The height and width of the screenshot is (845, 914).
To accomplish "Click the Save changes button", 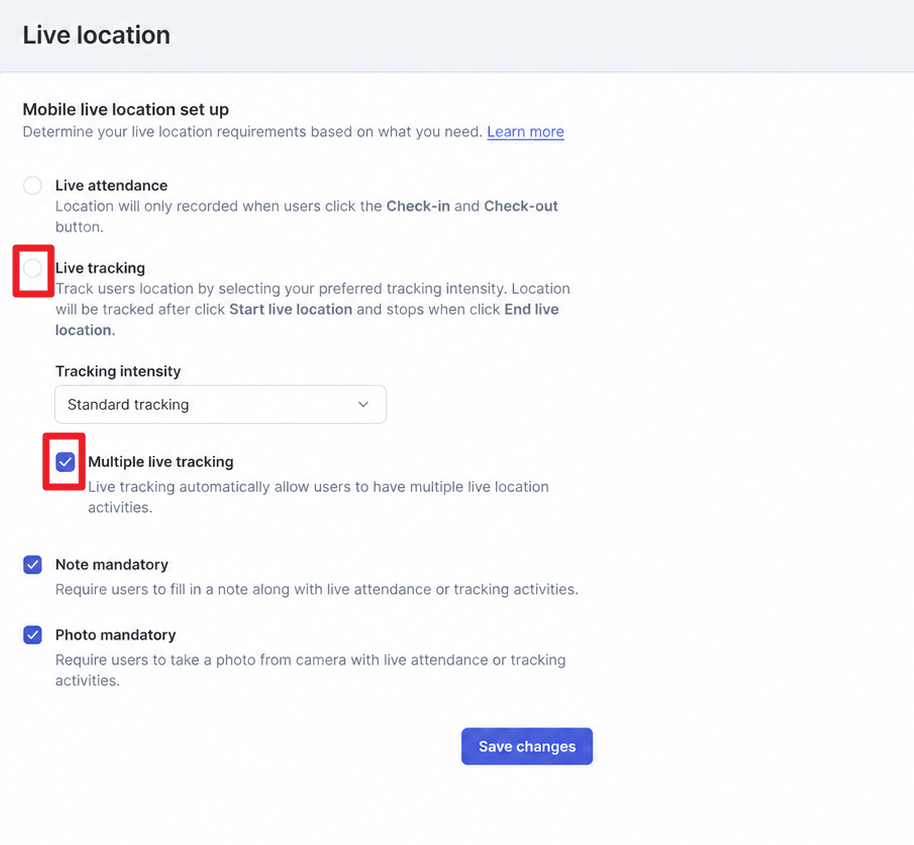I will coord(527,747).
